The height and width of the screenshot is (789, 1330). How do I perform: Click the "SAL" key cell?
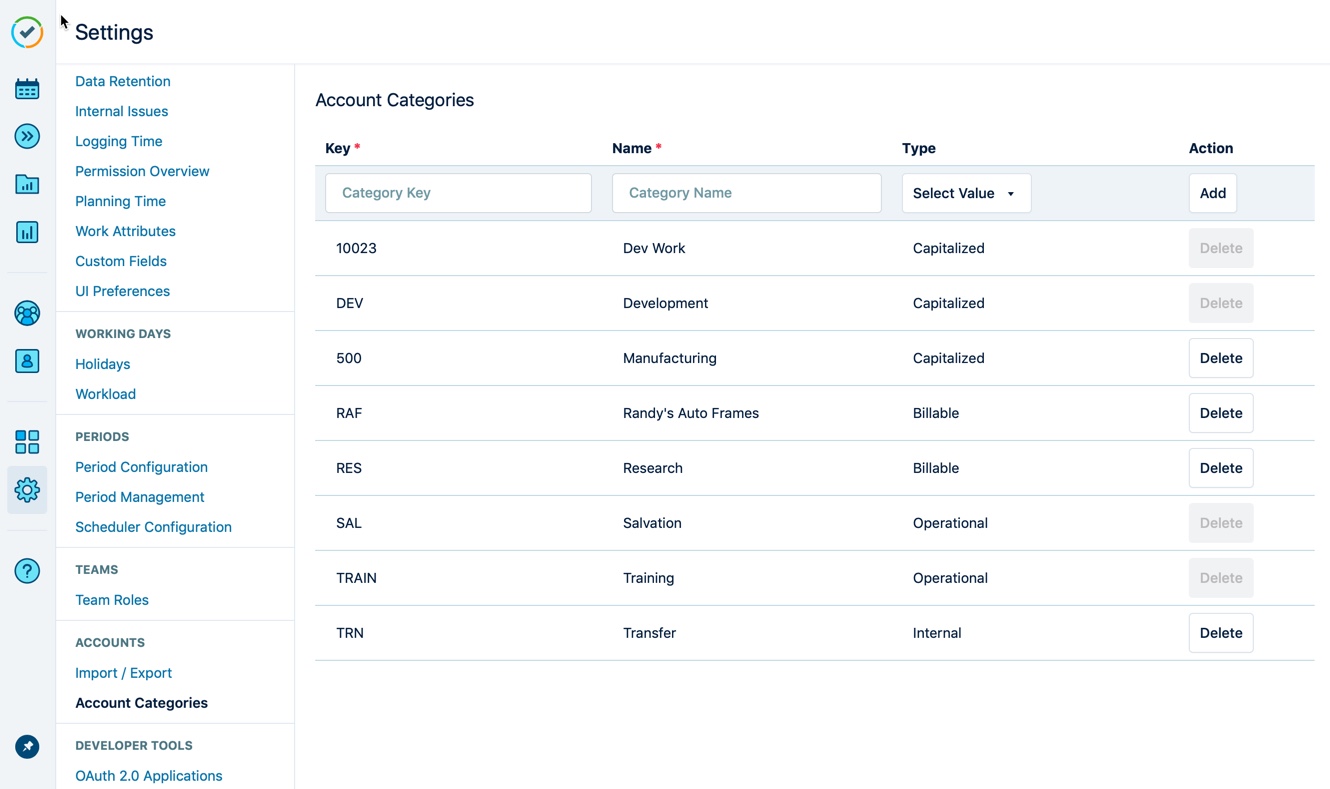(x=349, y=523)
